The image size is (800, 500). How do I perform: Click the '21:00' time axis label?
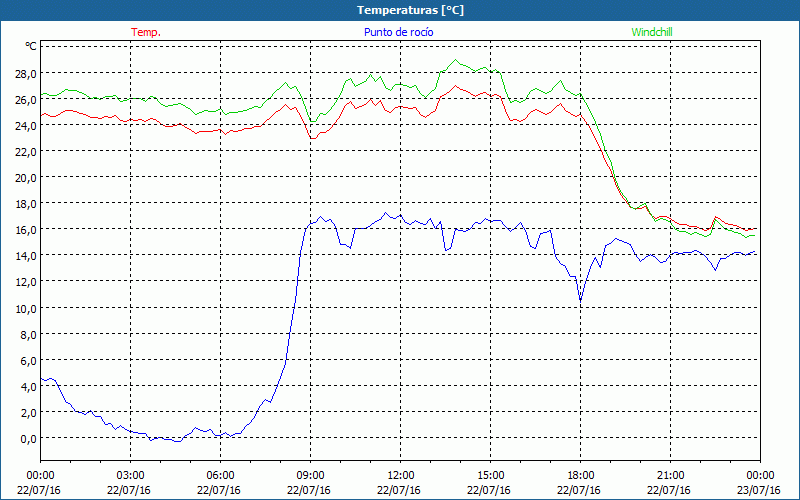(x=670, y=475)
